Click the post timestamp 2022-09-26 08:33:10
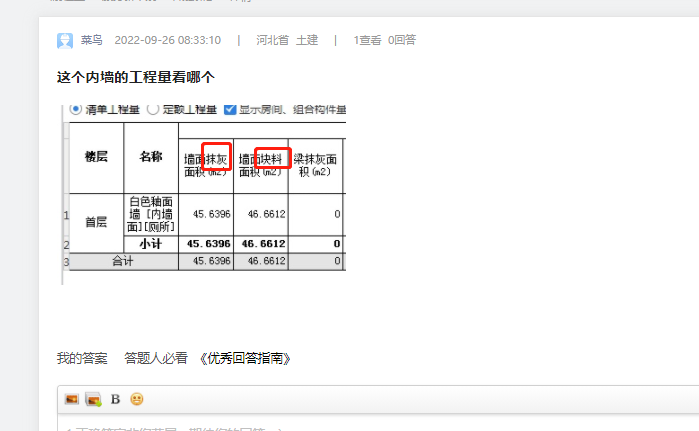This screenshot has height=431, width=699. click(x=168, y=40)
